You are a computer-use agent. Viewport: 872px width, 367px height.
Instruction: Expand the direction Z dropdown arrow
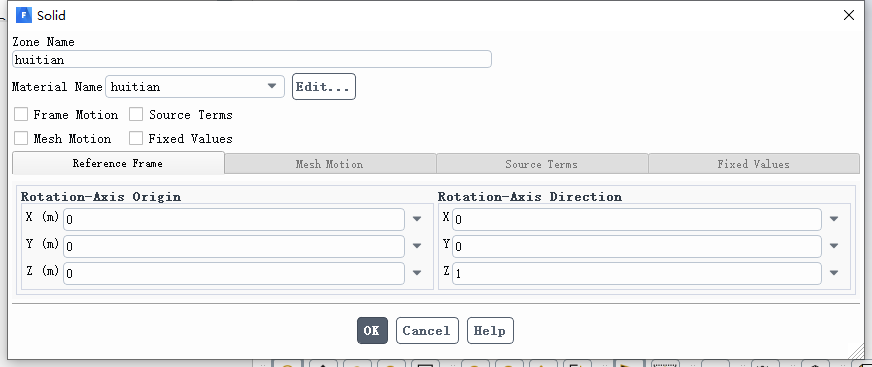coord(834,273)
